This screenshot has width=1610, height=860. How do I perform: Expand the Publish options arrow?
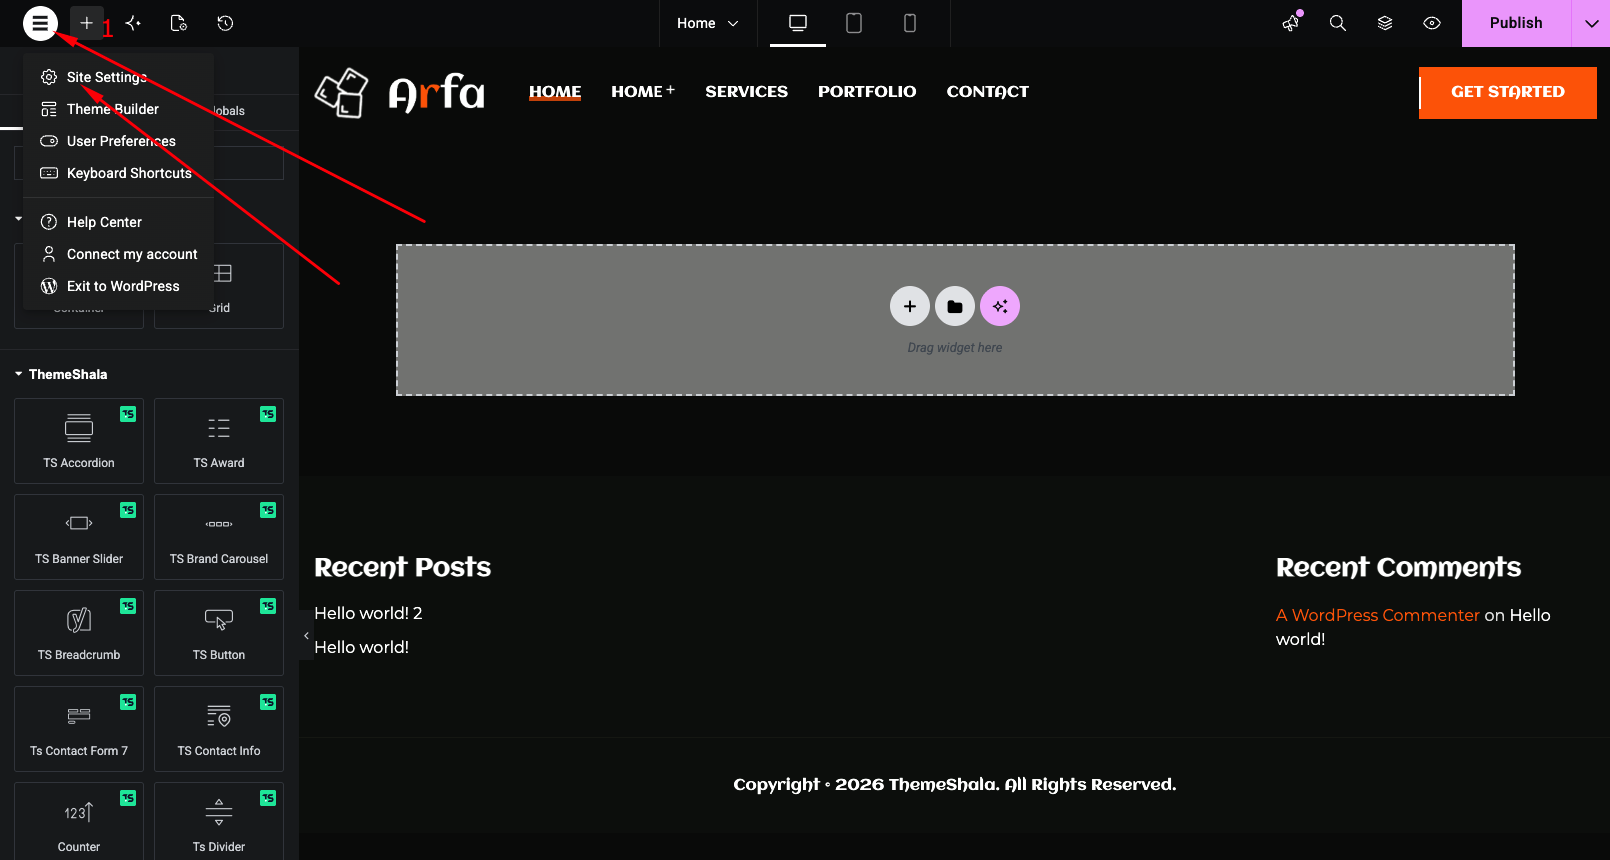(1591, 23)
